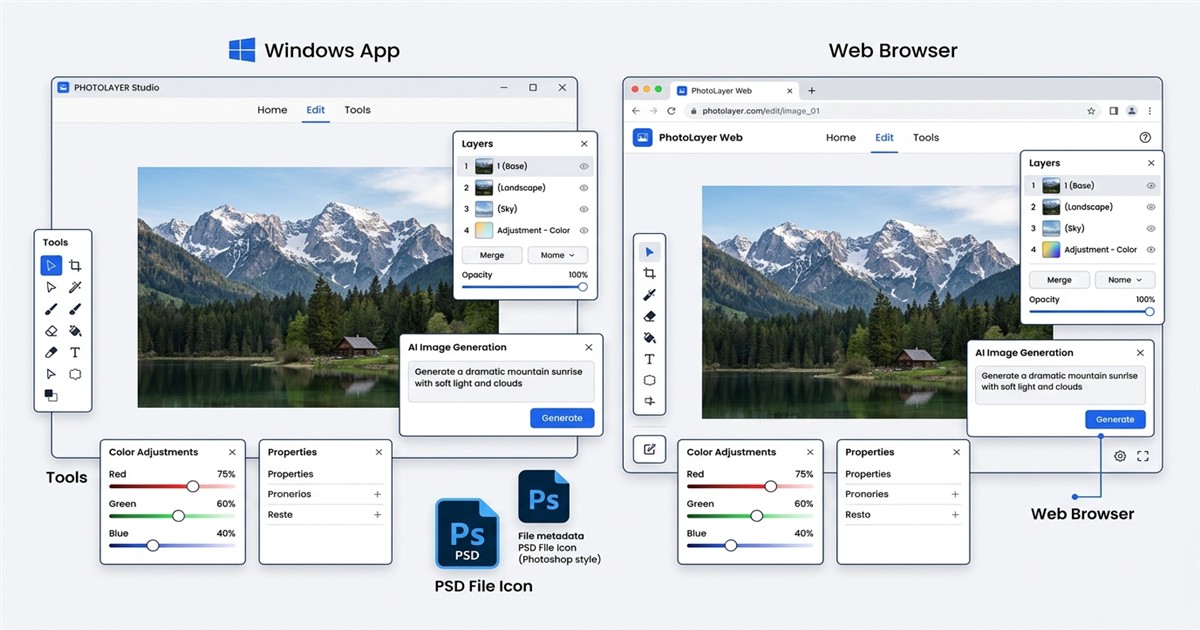Hide layer 1 (Base) in Windows Layers panel
The image size is (1200, 630).
[x=584, y=166]
